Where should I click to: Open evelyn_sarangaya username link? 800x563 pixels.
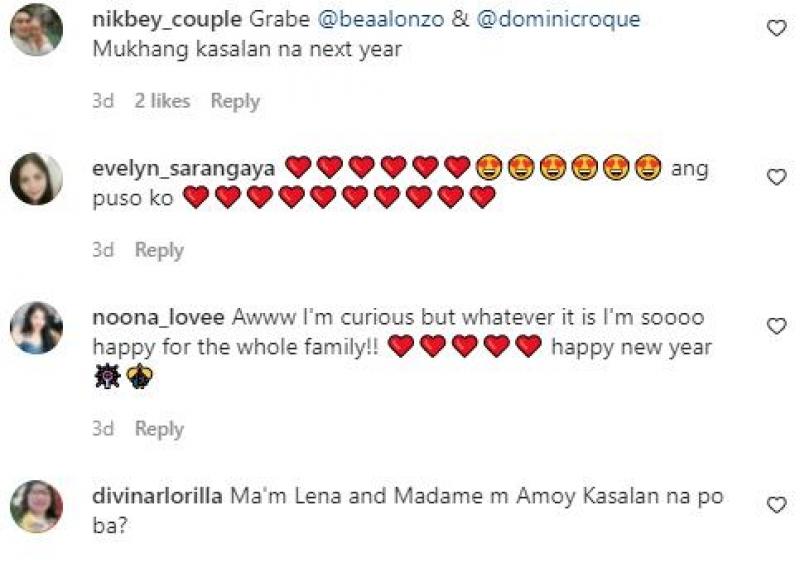tap(184, 168)
